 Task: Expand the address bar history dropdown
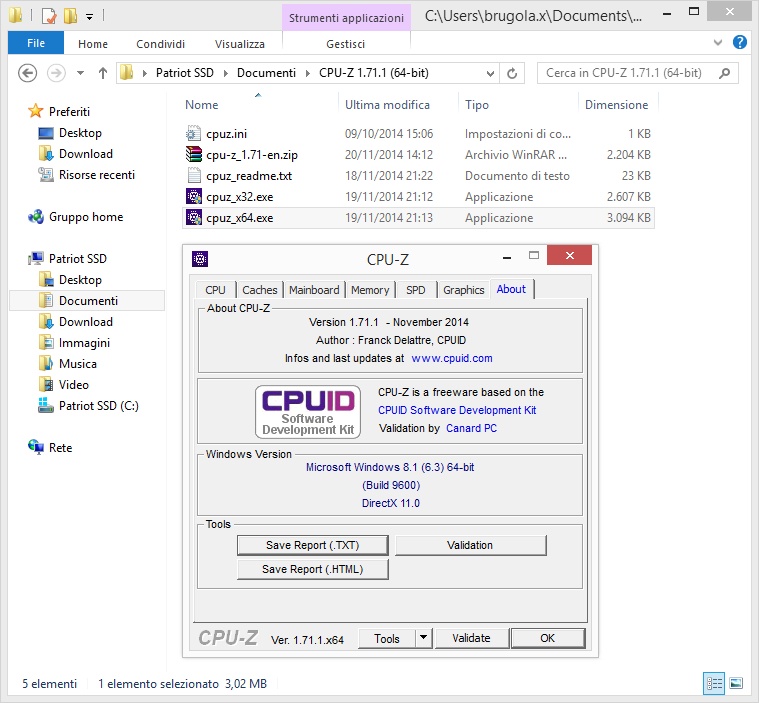(490, 73)
